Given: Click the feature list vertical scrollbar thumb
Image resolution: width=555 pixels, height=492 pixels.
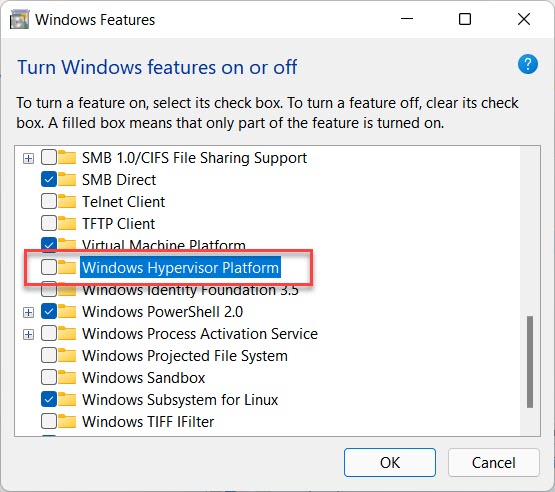Looking at the screenshot, I should pyautogui.click(x=530, y=362).
